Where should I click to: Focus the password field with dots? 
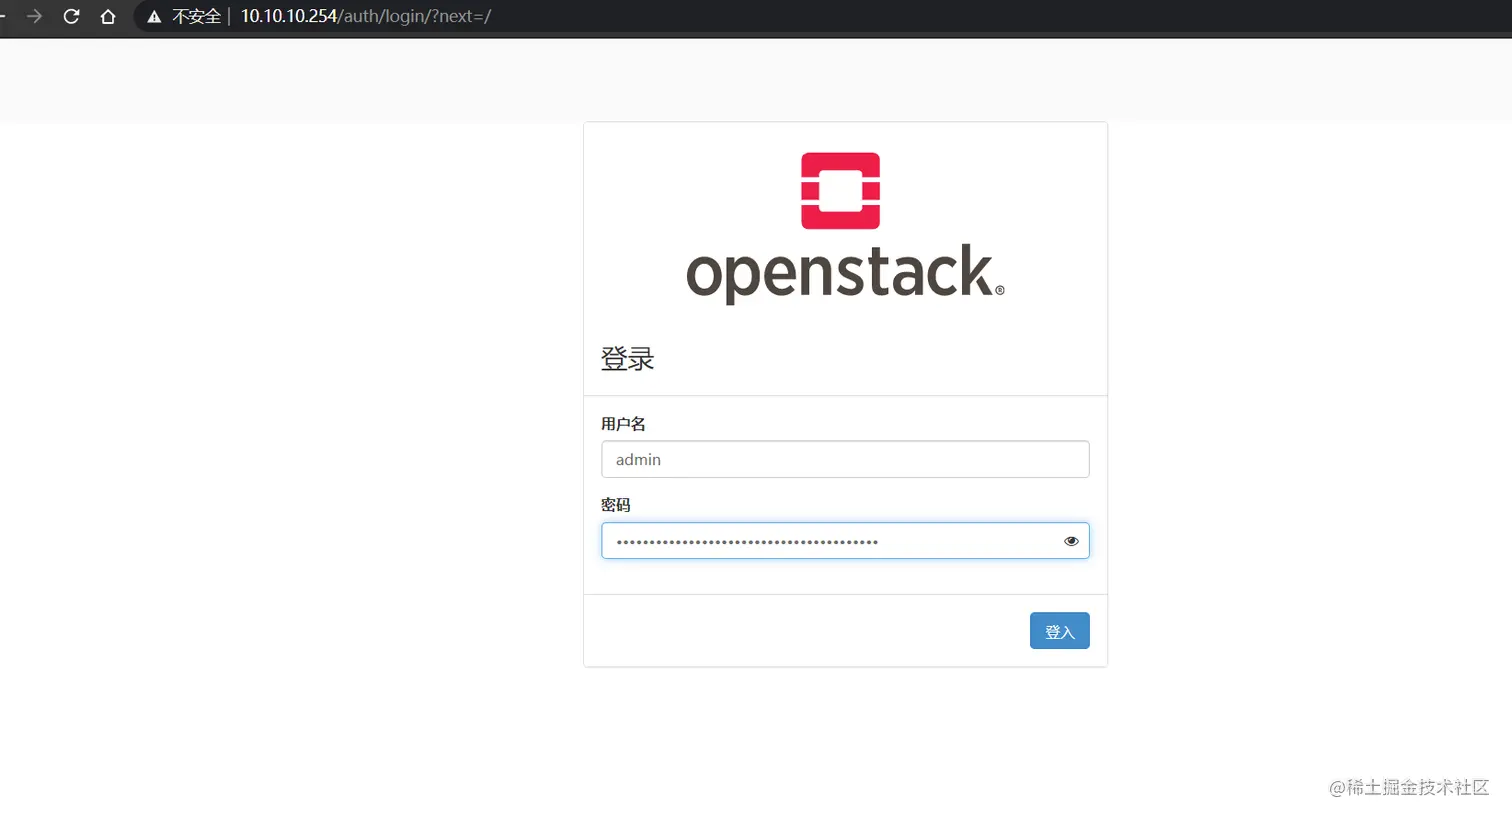[x=845, y=540]
